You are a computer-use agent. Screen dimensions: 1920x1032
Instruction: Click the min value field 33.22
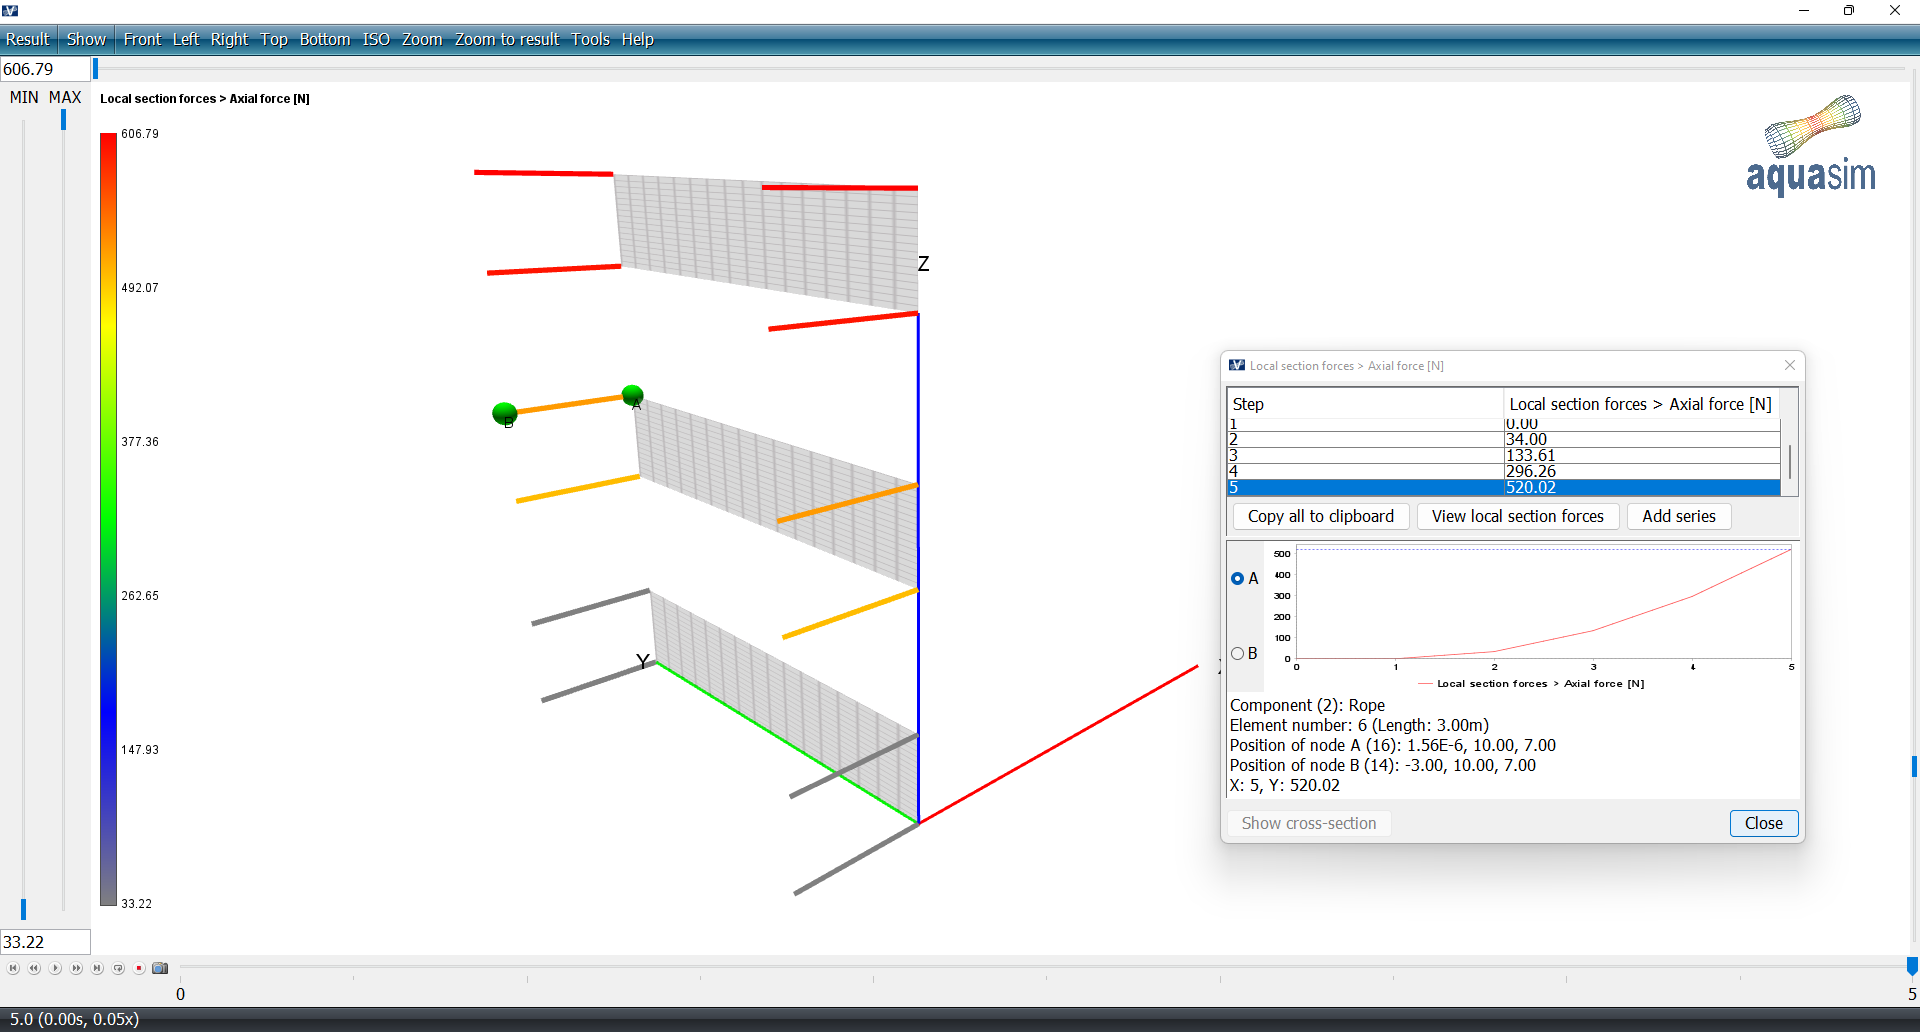click(45, 942)
